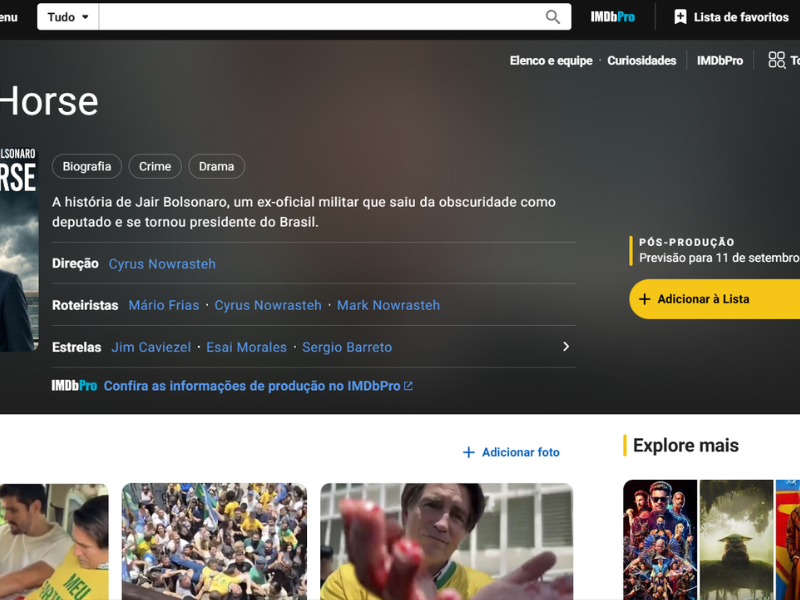Click the plus icon beside Adicionar foto
This screenshot has width=800, height=600.
tap(468, 452)
